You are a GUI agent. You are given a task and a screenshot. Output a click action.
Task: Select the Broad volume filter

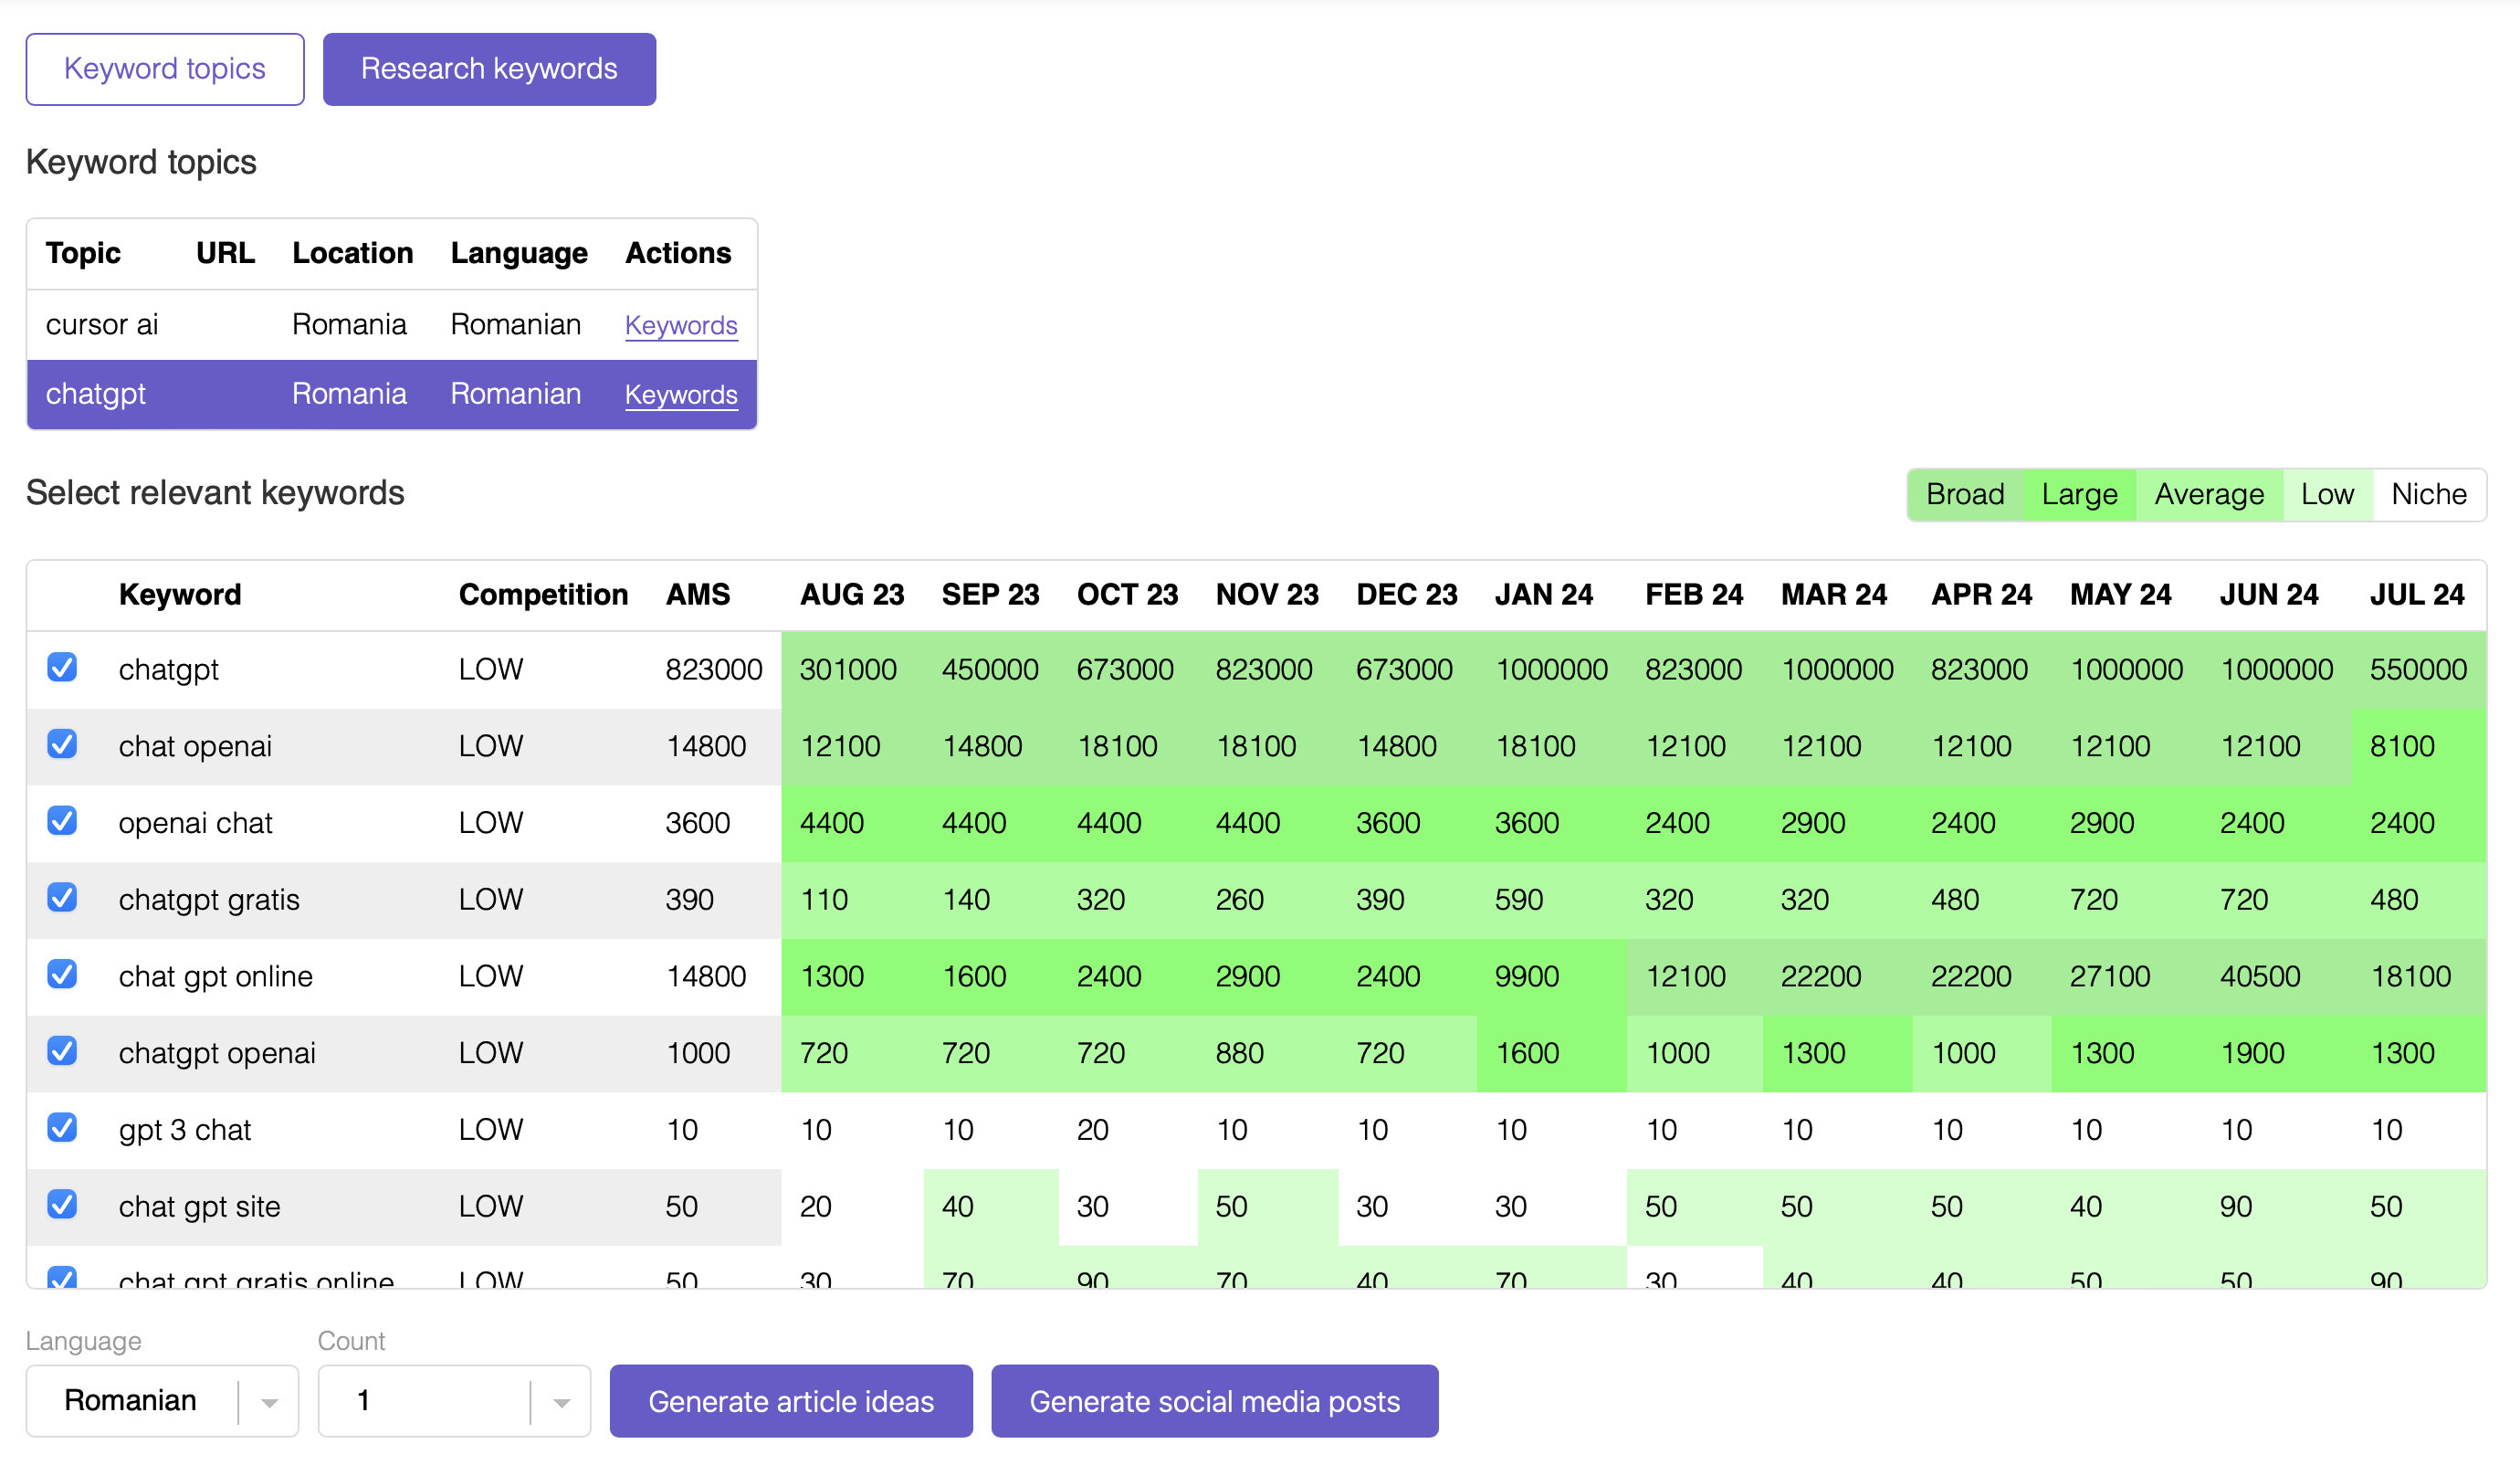(x=1965, y=494)
